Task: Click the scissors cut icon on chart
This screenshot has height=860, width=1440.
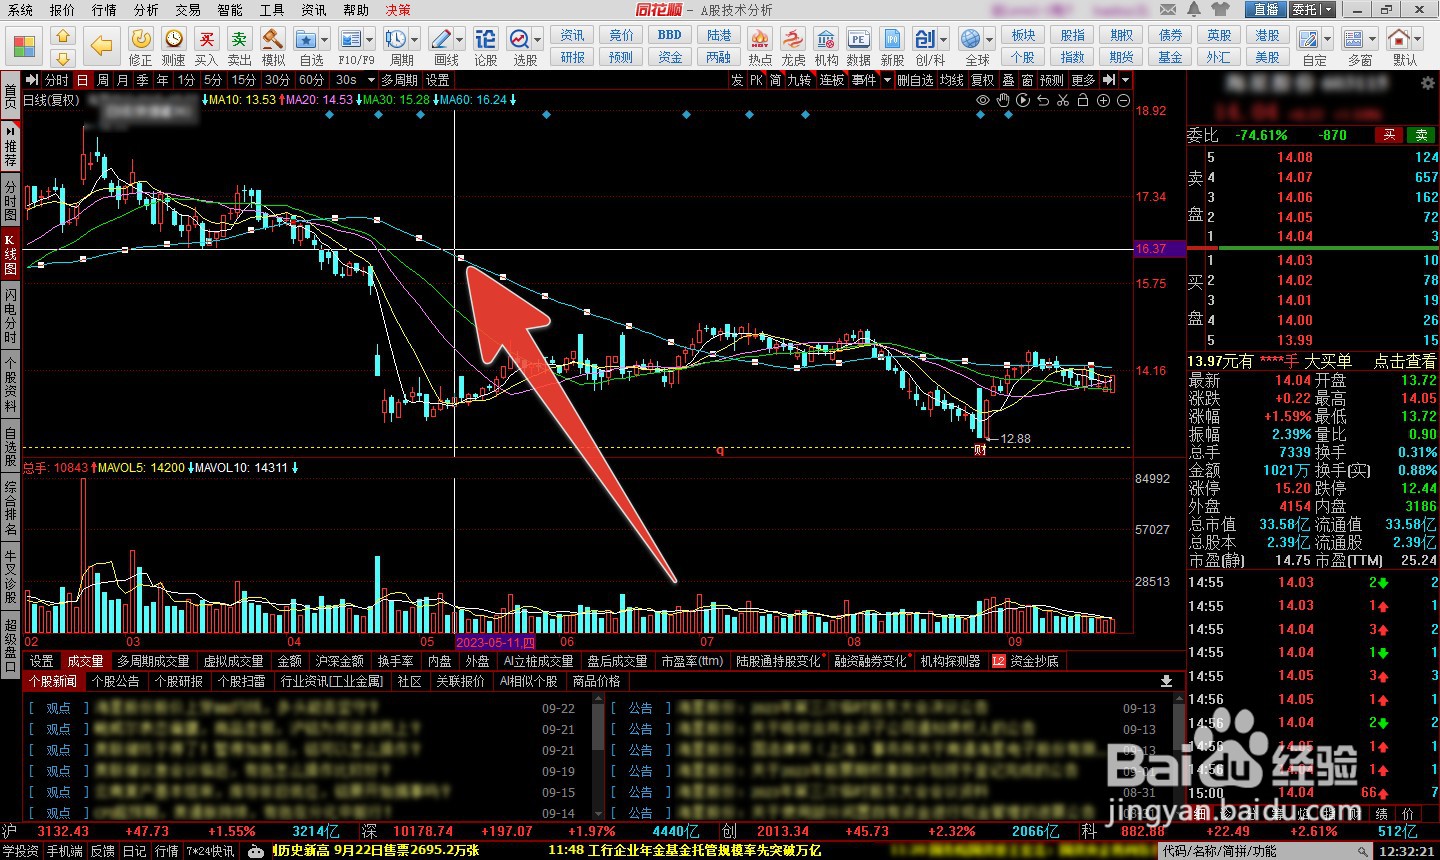Action: 1063,100
